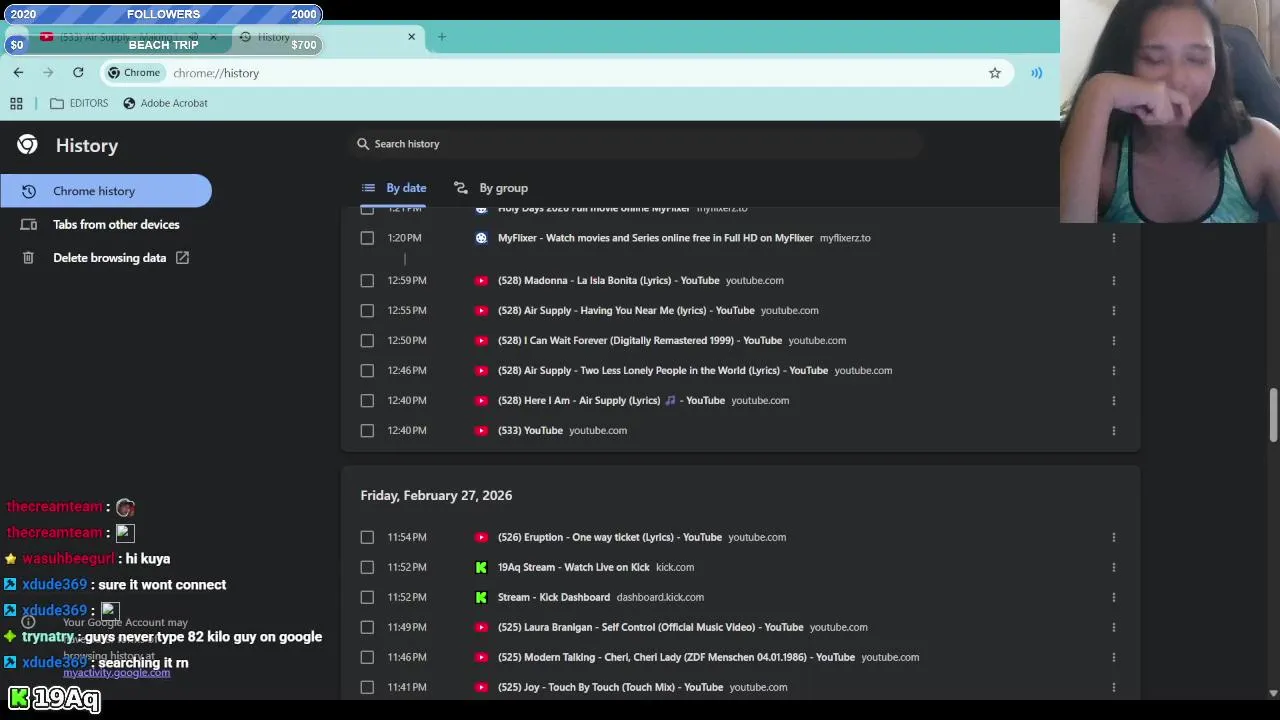Open Modern Talking Cheri Cheri Lady link
This screenshot has width=1280, height=720.
coord(676,658)
